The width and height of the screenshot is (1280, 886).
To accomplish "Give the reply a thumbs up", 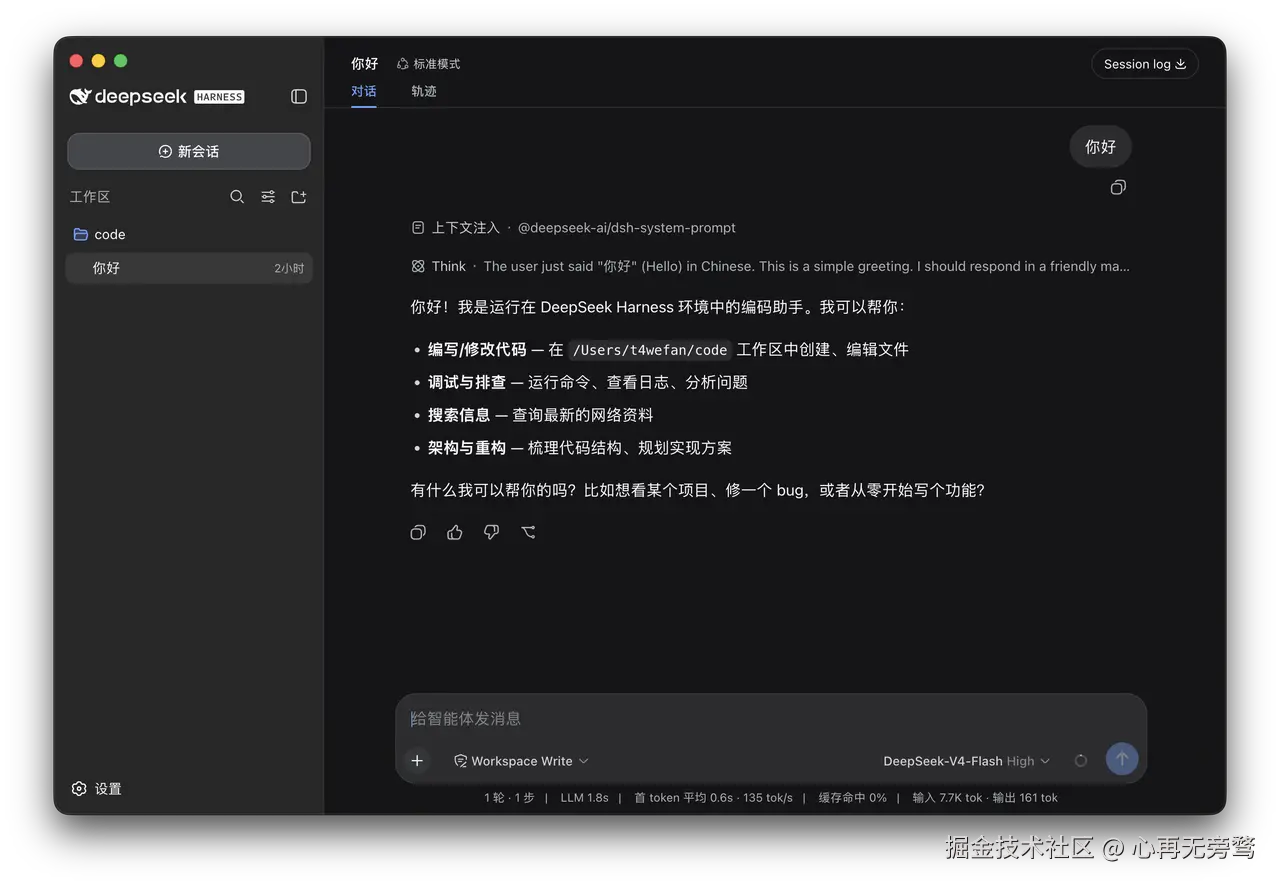I will [x=455, y=532].
